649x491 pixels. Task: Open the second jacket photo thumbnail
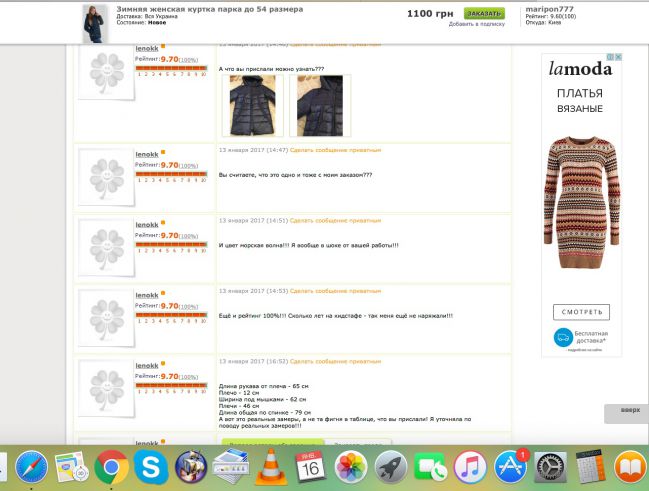pos(320,106)
